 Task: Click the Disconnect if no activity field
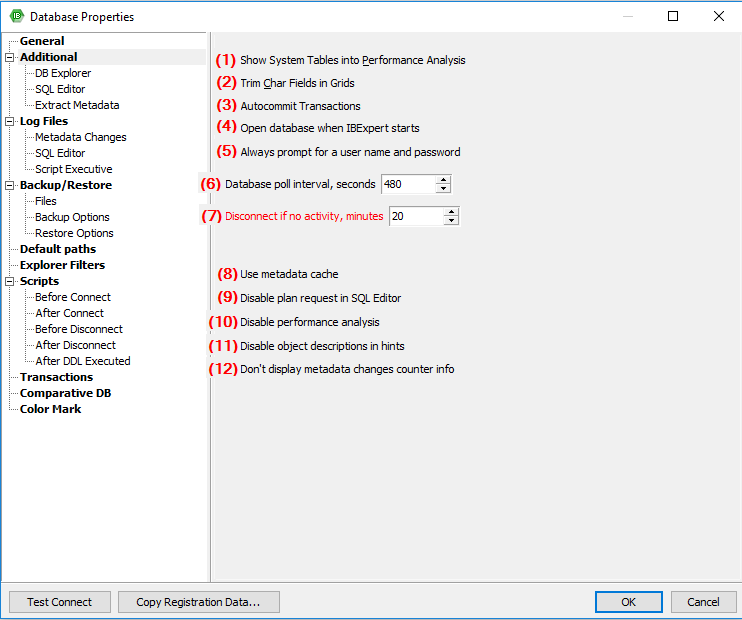pos(416,216)
